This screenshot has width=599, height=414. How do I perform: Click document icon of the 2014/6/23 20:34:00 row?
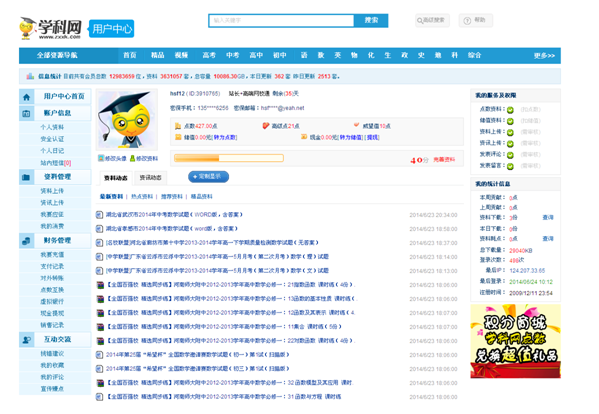tap(99, 215)
